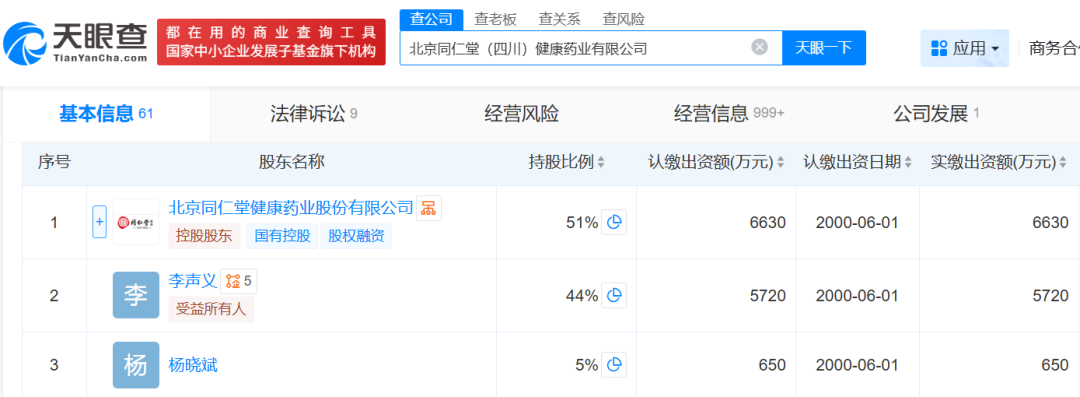Clear the search box text
The image size is (1080, 397).
(x=759, y=48)
